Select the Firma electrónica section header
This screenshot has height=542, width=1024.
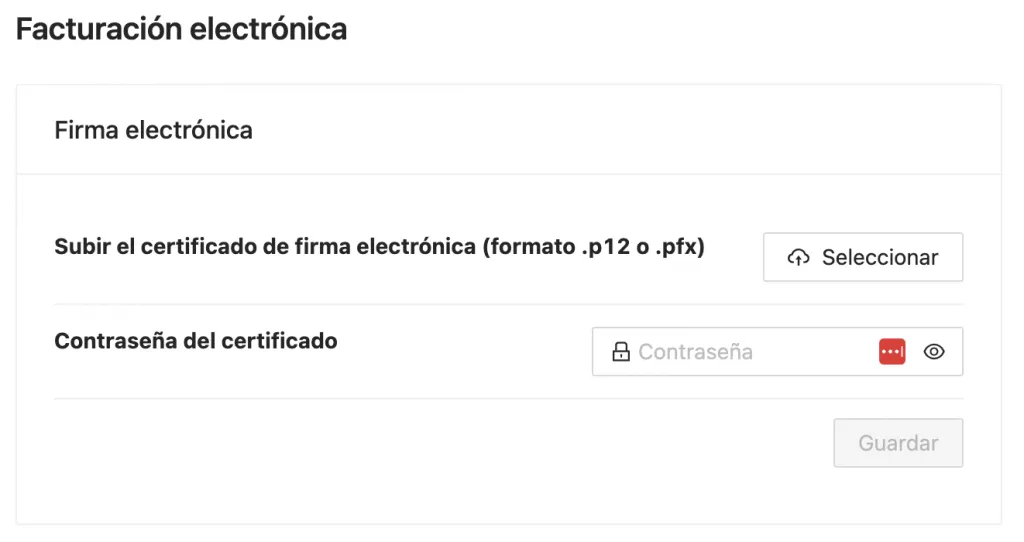[x=153, y=130]
